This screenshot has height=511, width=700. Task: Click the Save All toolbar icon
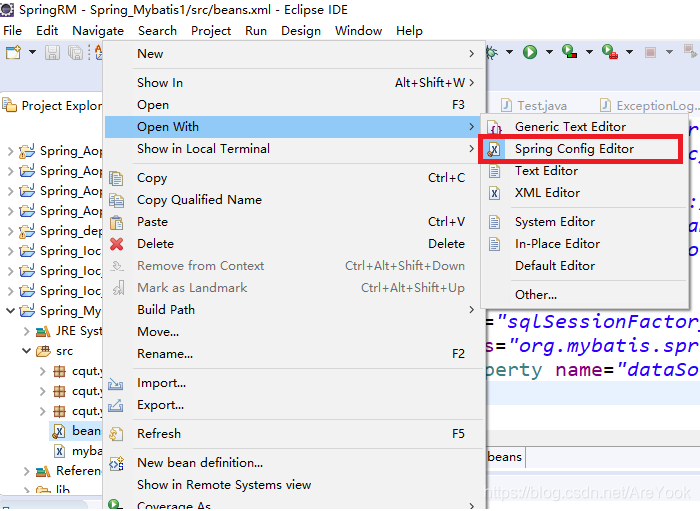(x=75, y=52)
